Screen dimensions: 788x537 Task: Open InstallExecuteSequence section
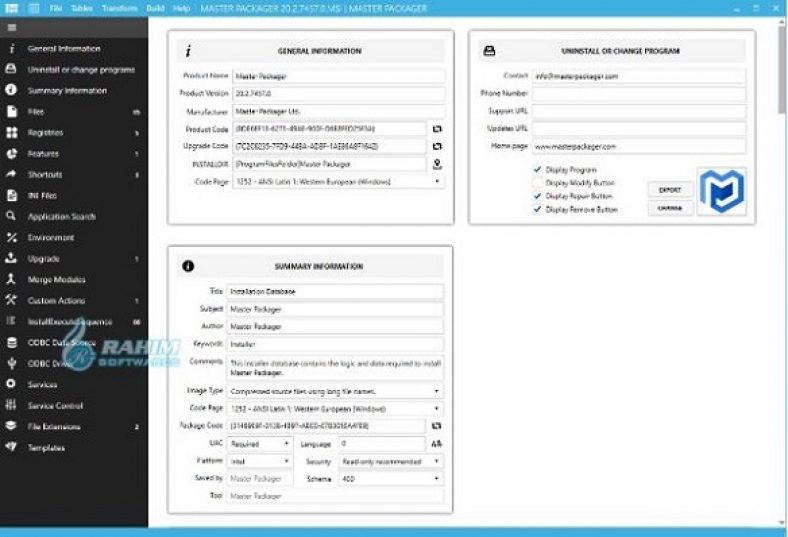point(74,321)
